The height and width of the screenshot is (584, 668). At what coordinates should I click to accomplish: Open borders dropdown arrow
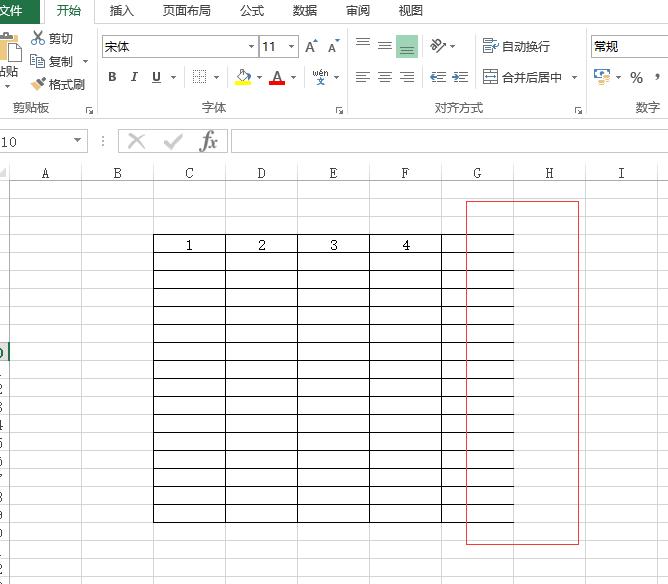(x=216, y=78)
